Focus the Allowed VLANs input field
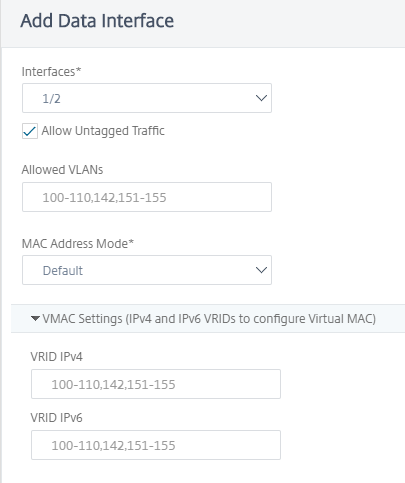Image resolution: width=405 pixels, height=483 pixels. click(147, 197)
